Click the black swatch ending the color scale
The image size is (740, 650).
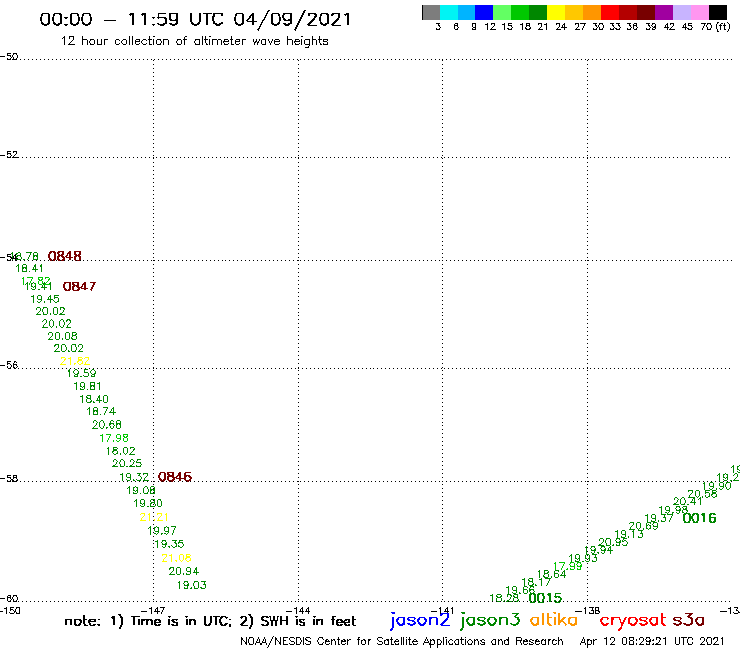(x=718, y=12)
